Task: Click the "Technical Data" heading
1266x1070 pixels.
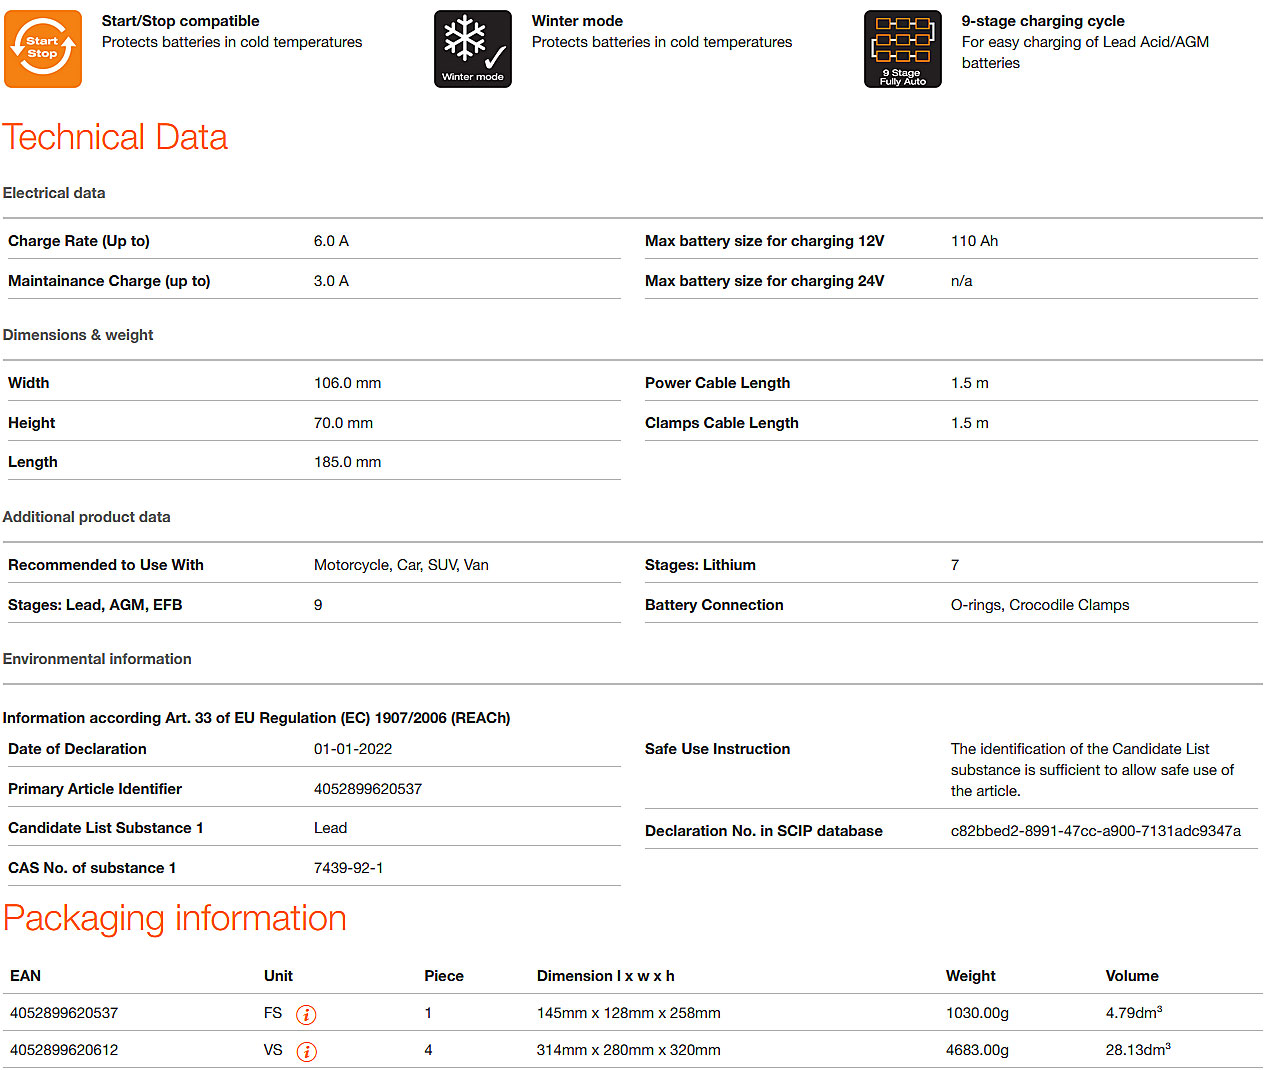Action: [x=115, y=137]
